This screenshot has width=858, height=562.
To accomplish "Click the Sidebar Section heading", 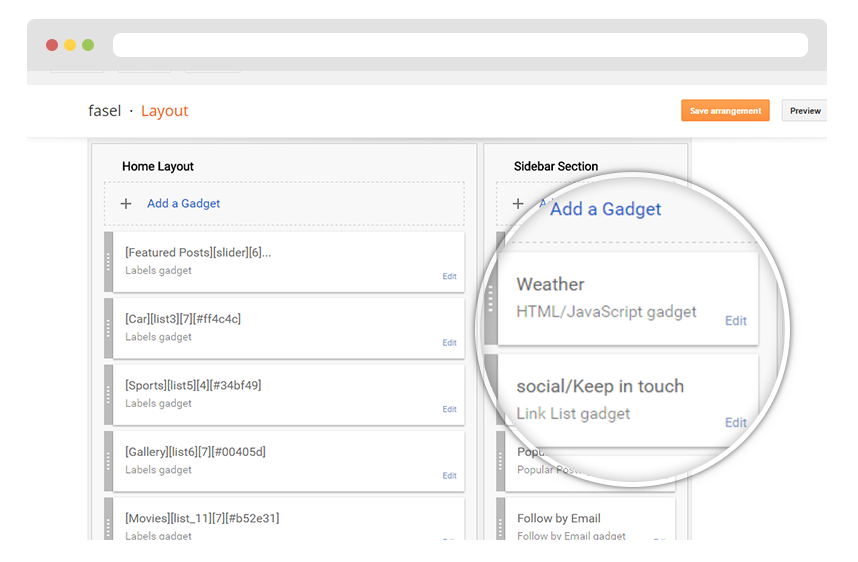I will 555,166.
